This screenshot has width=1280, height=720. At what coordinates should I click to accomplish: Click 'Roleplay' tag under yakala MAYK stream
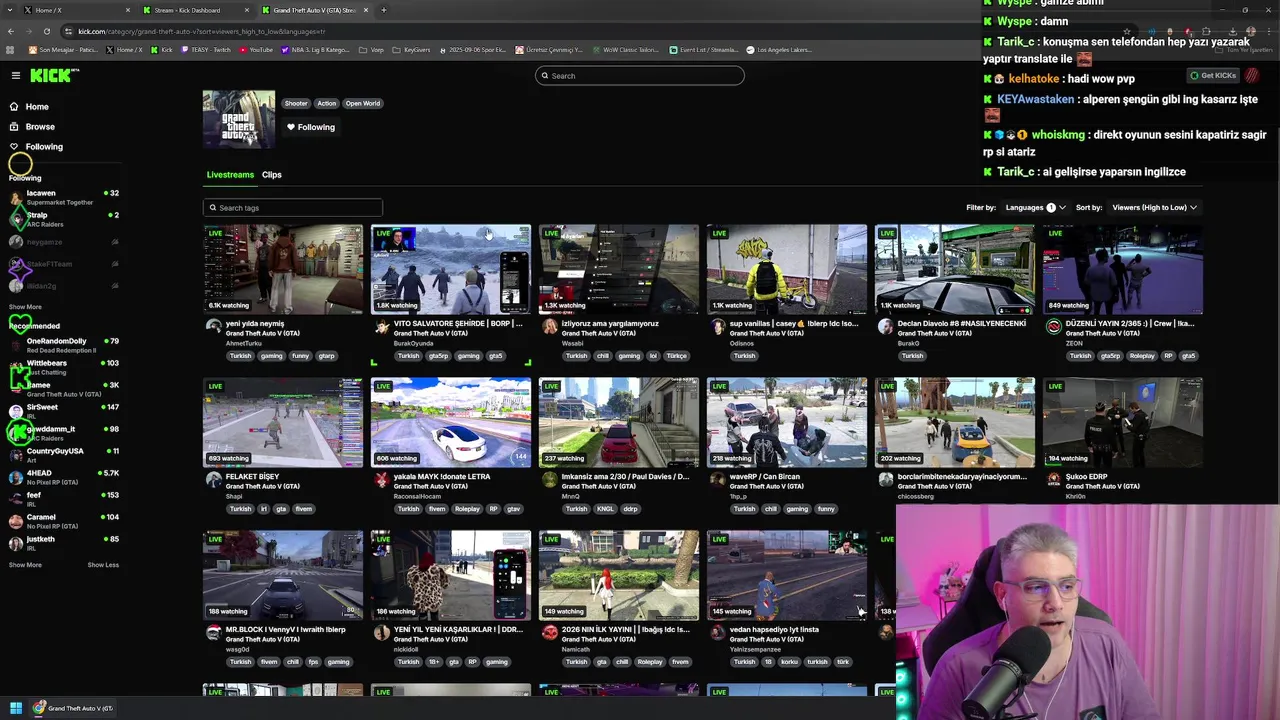click(x=467, y=509)
